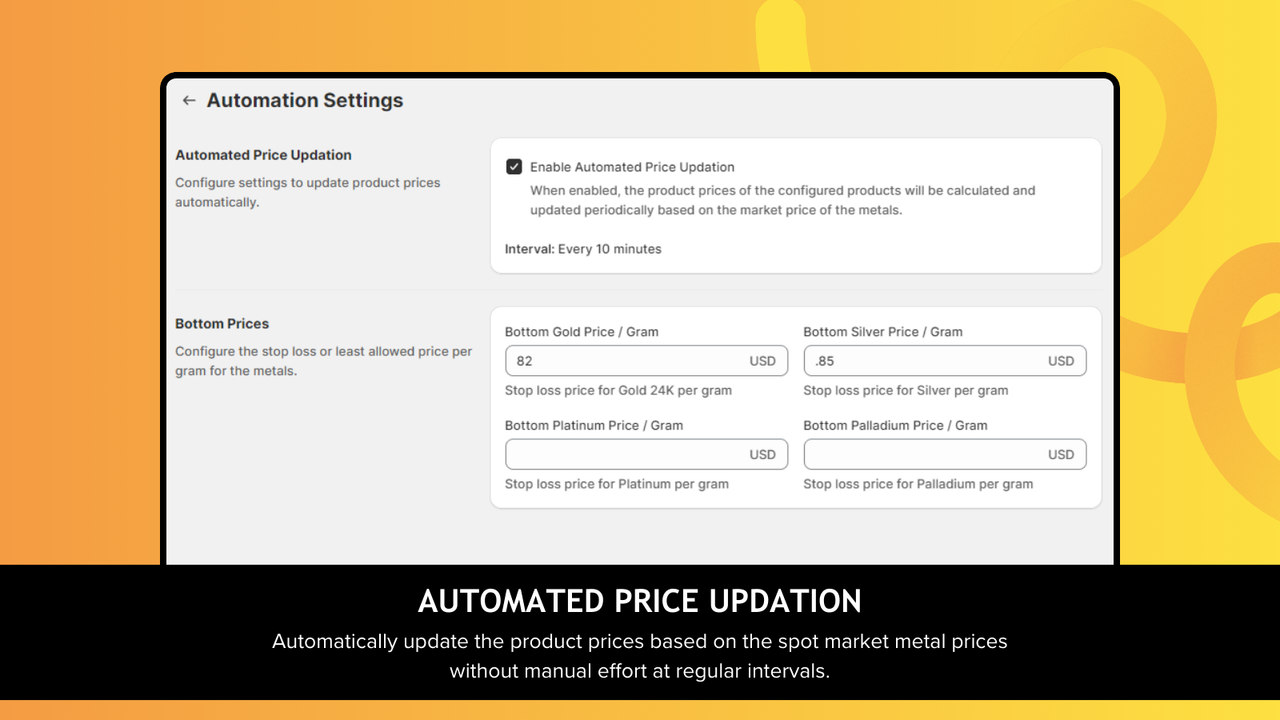Click the back arrow icon
The height and width of the screenshot is (720, 1280).
pos(189,100)
